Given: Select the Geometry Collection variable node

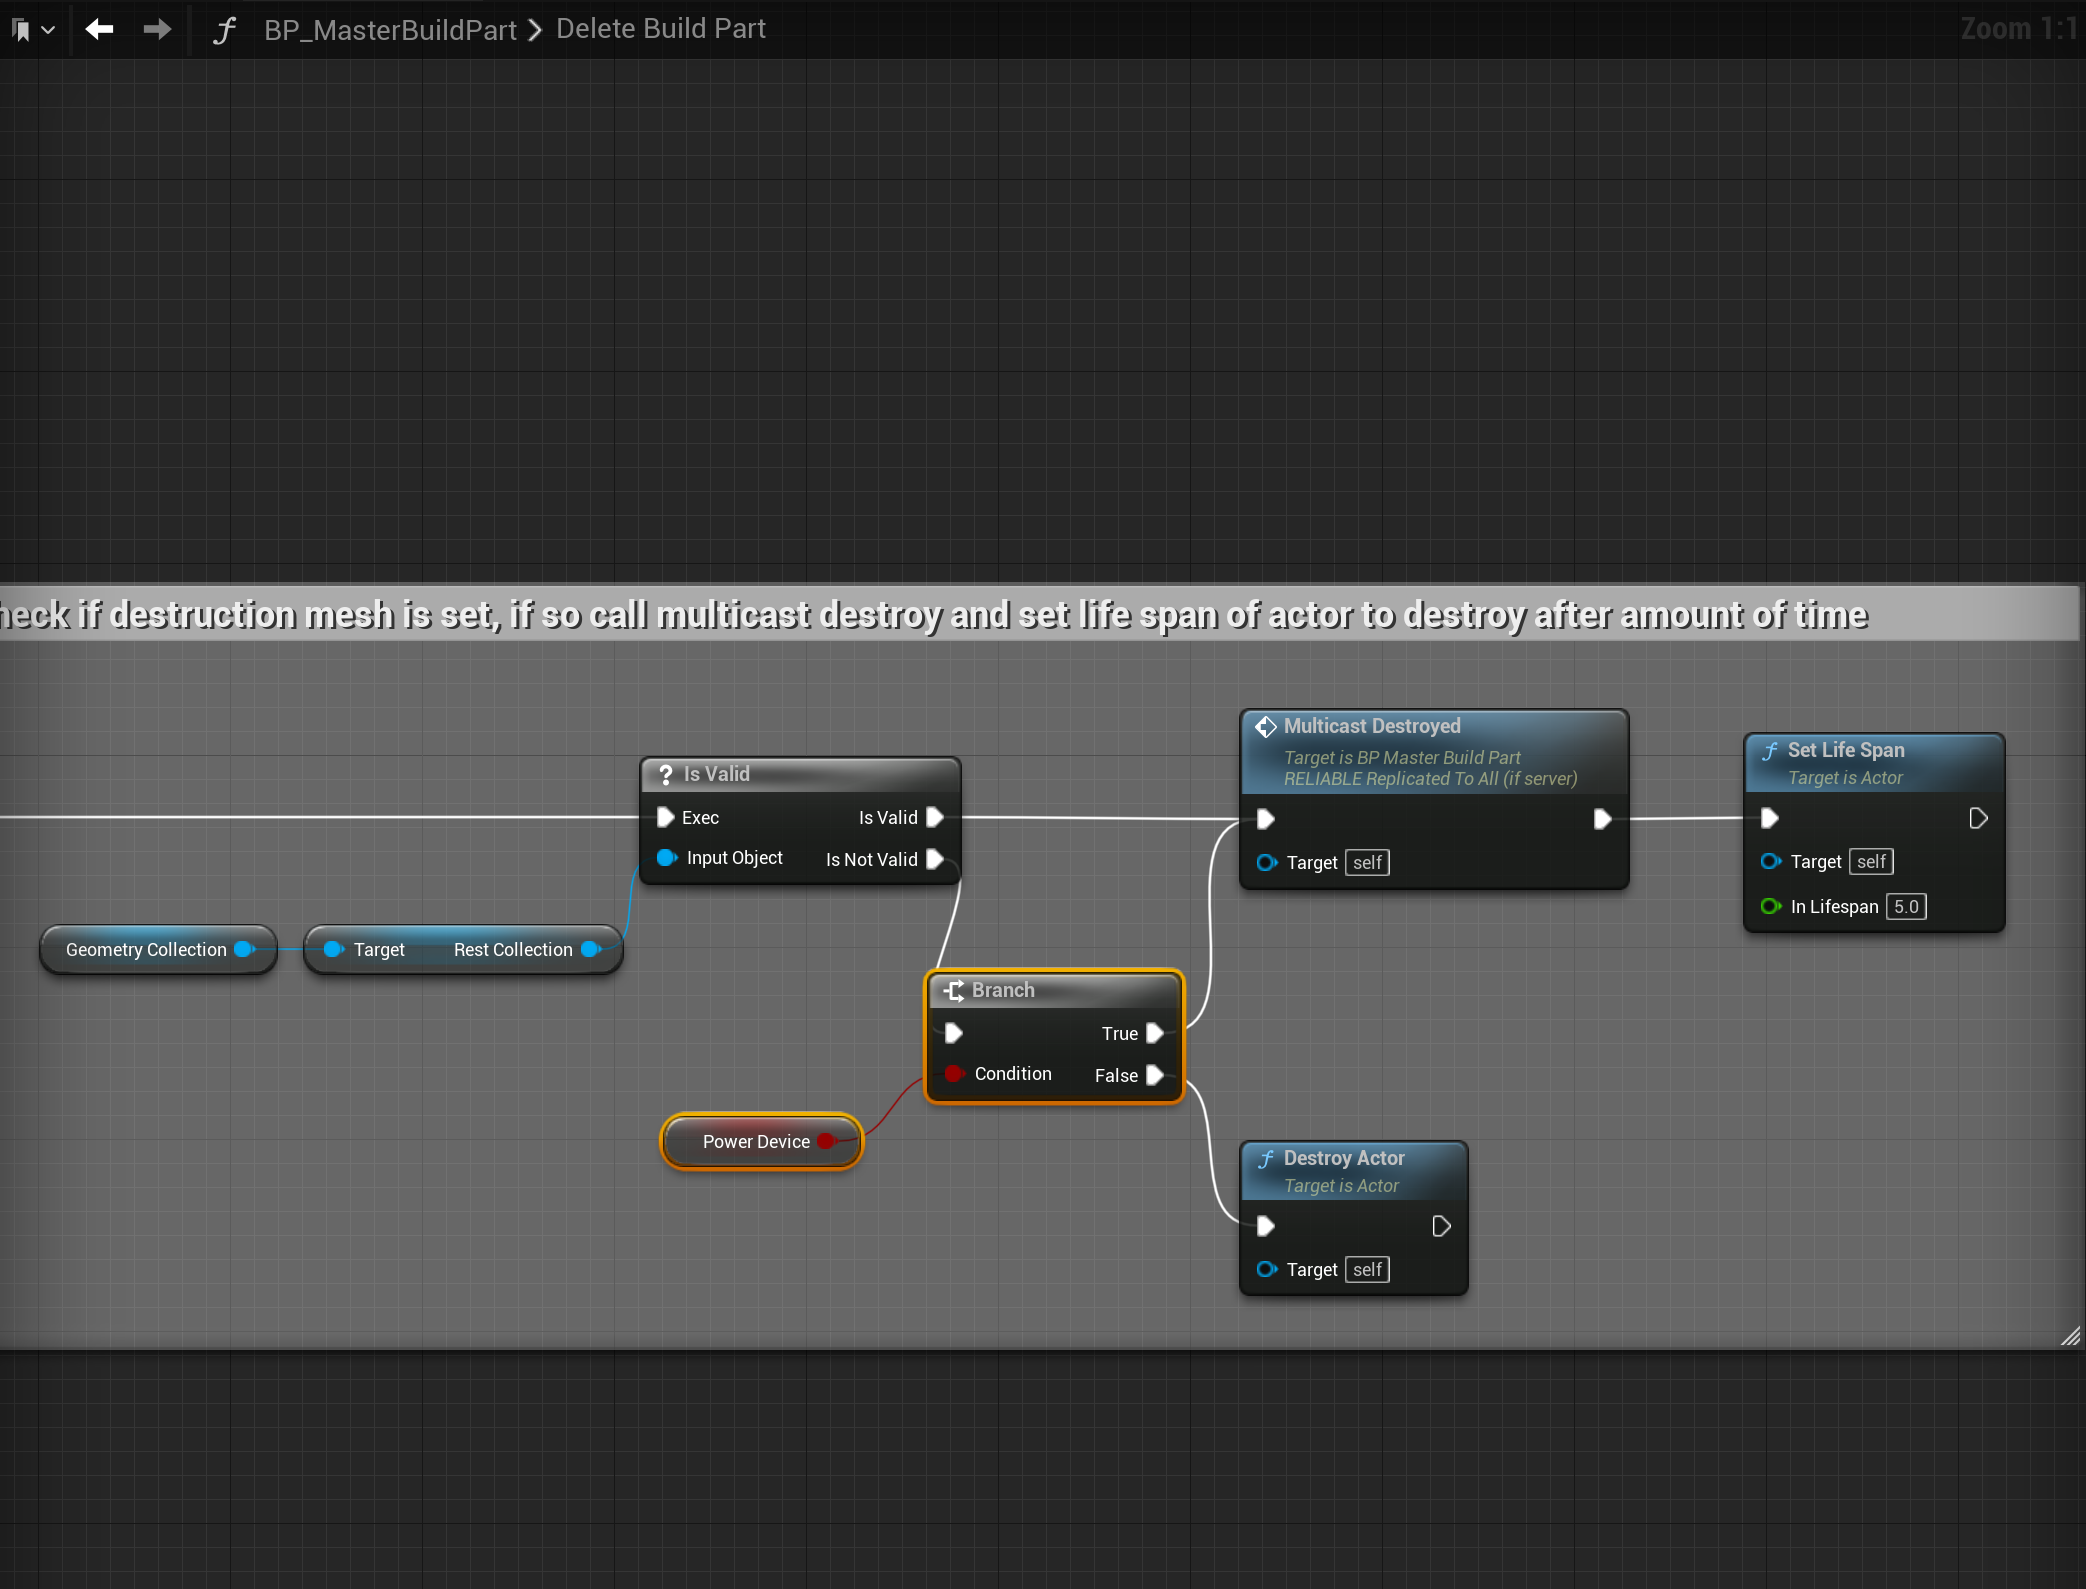Looking at the screenshot, I should [145, 950].
